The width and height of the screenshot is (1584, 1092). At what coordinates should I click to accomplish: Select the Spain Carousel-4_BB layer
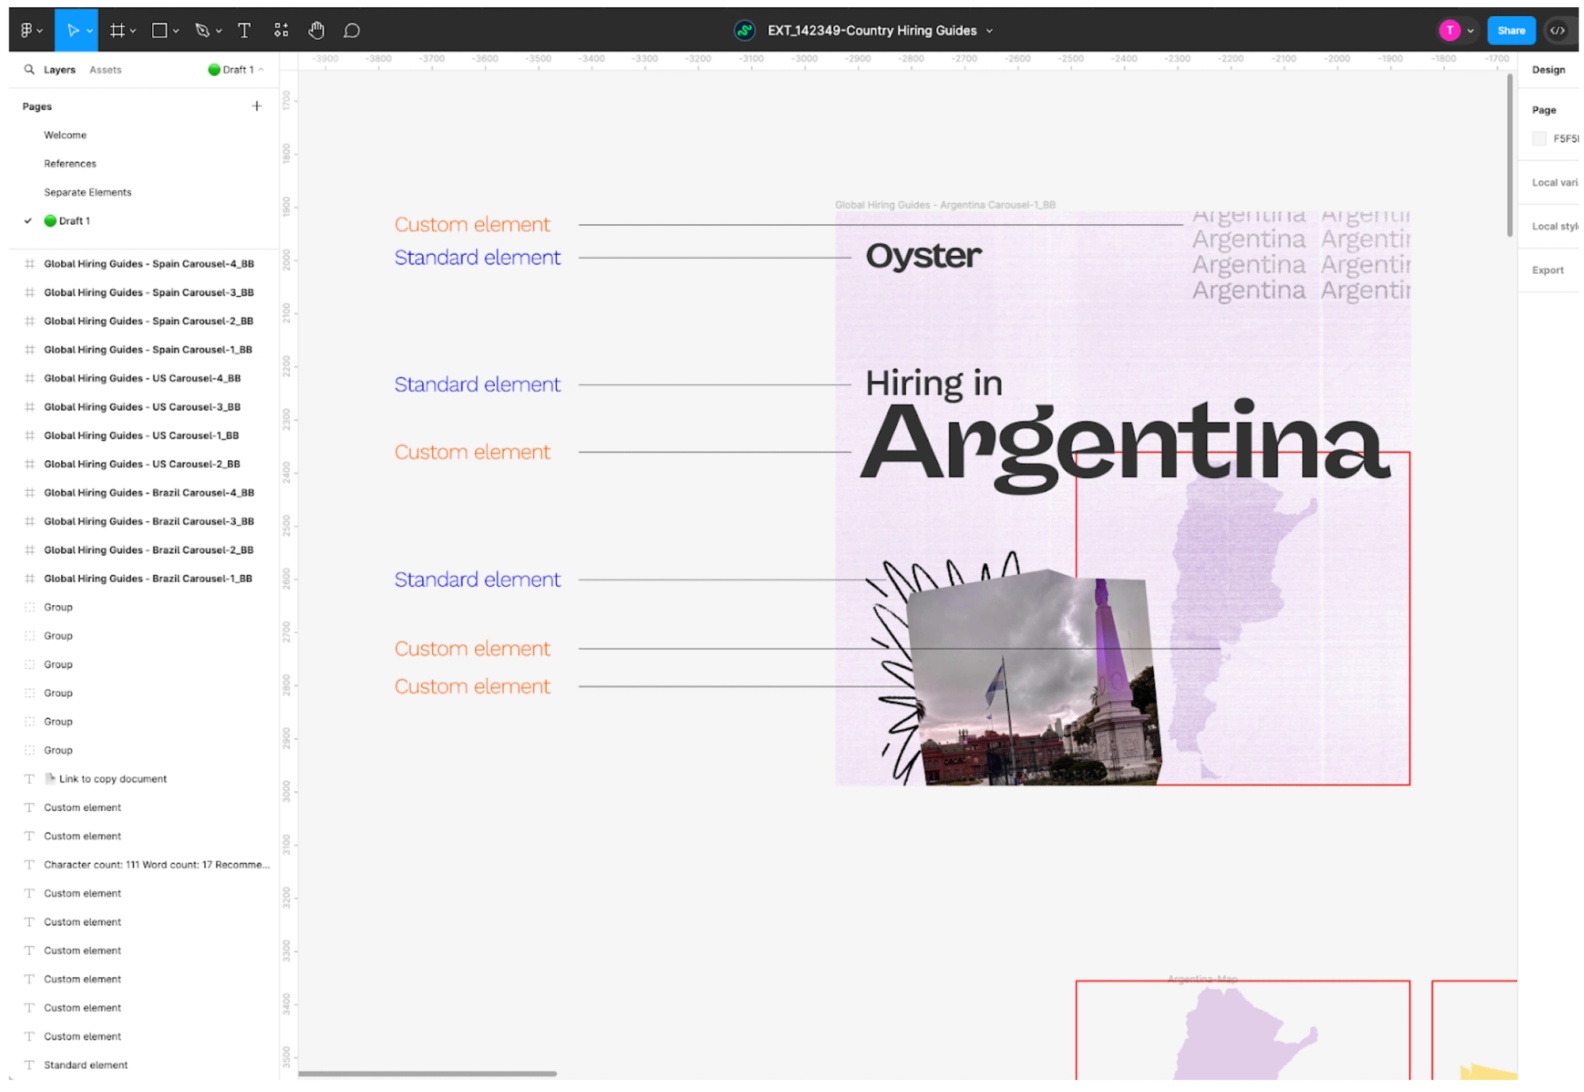(148, 263)
